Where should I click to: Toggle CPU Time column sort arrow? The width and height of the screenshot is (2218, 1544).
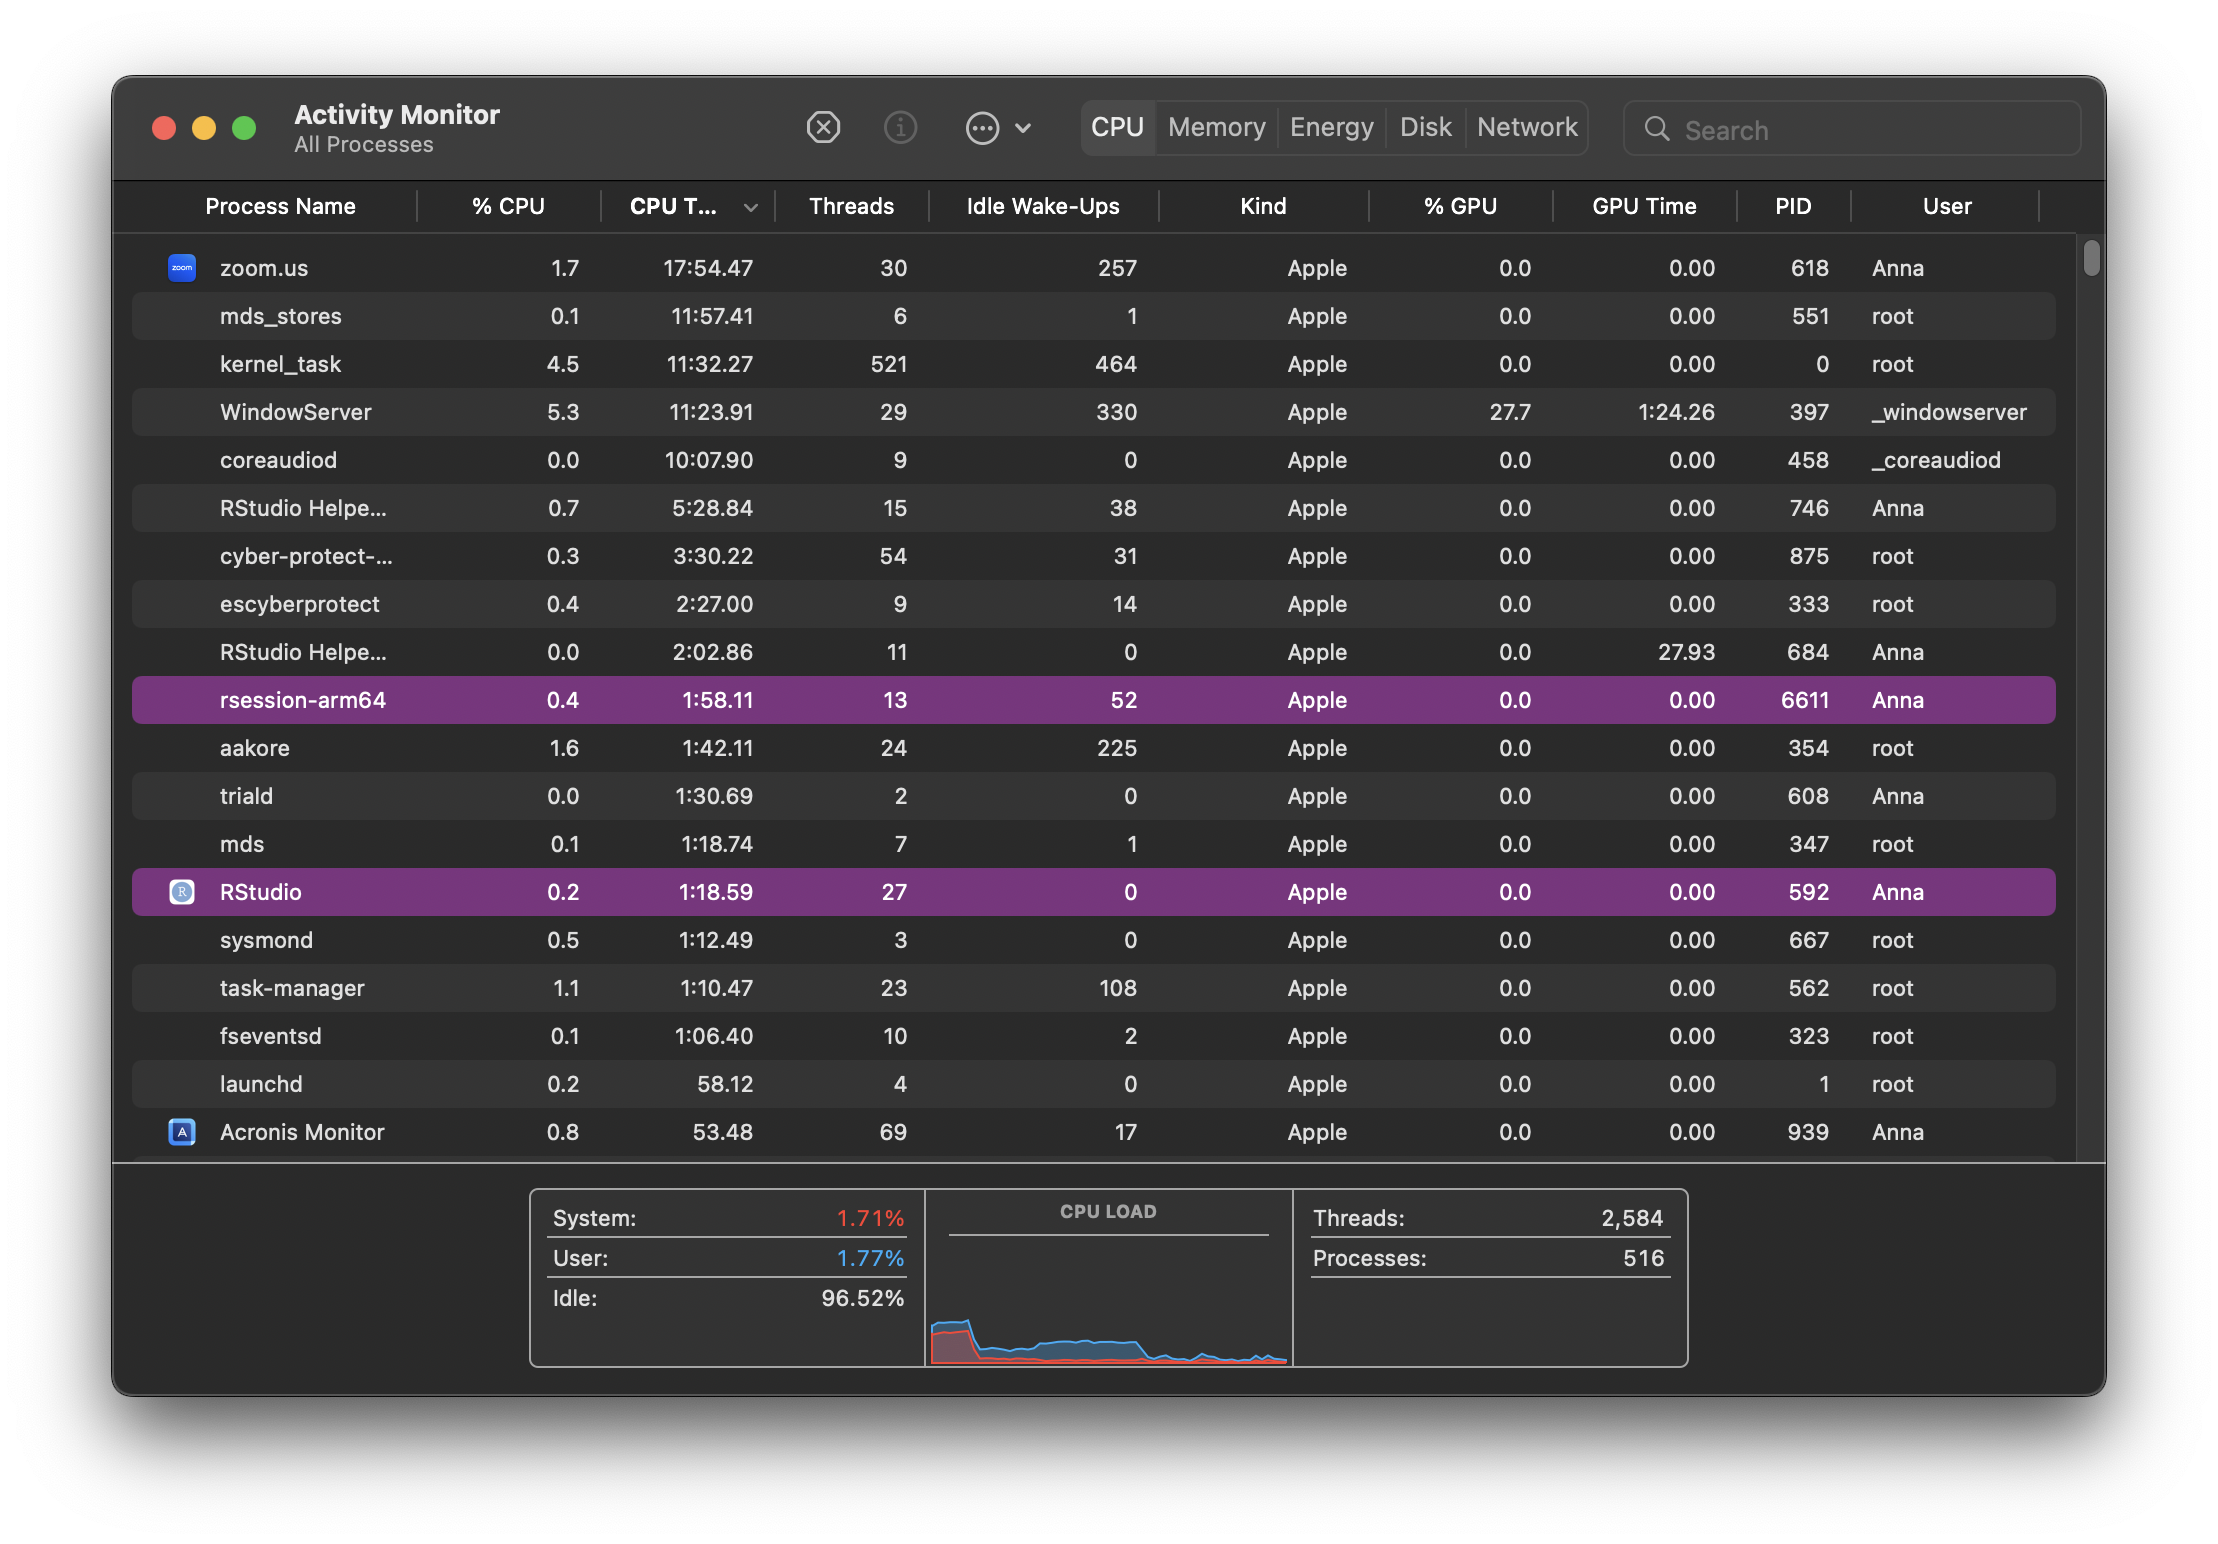click(750, 207)
